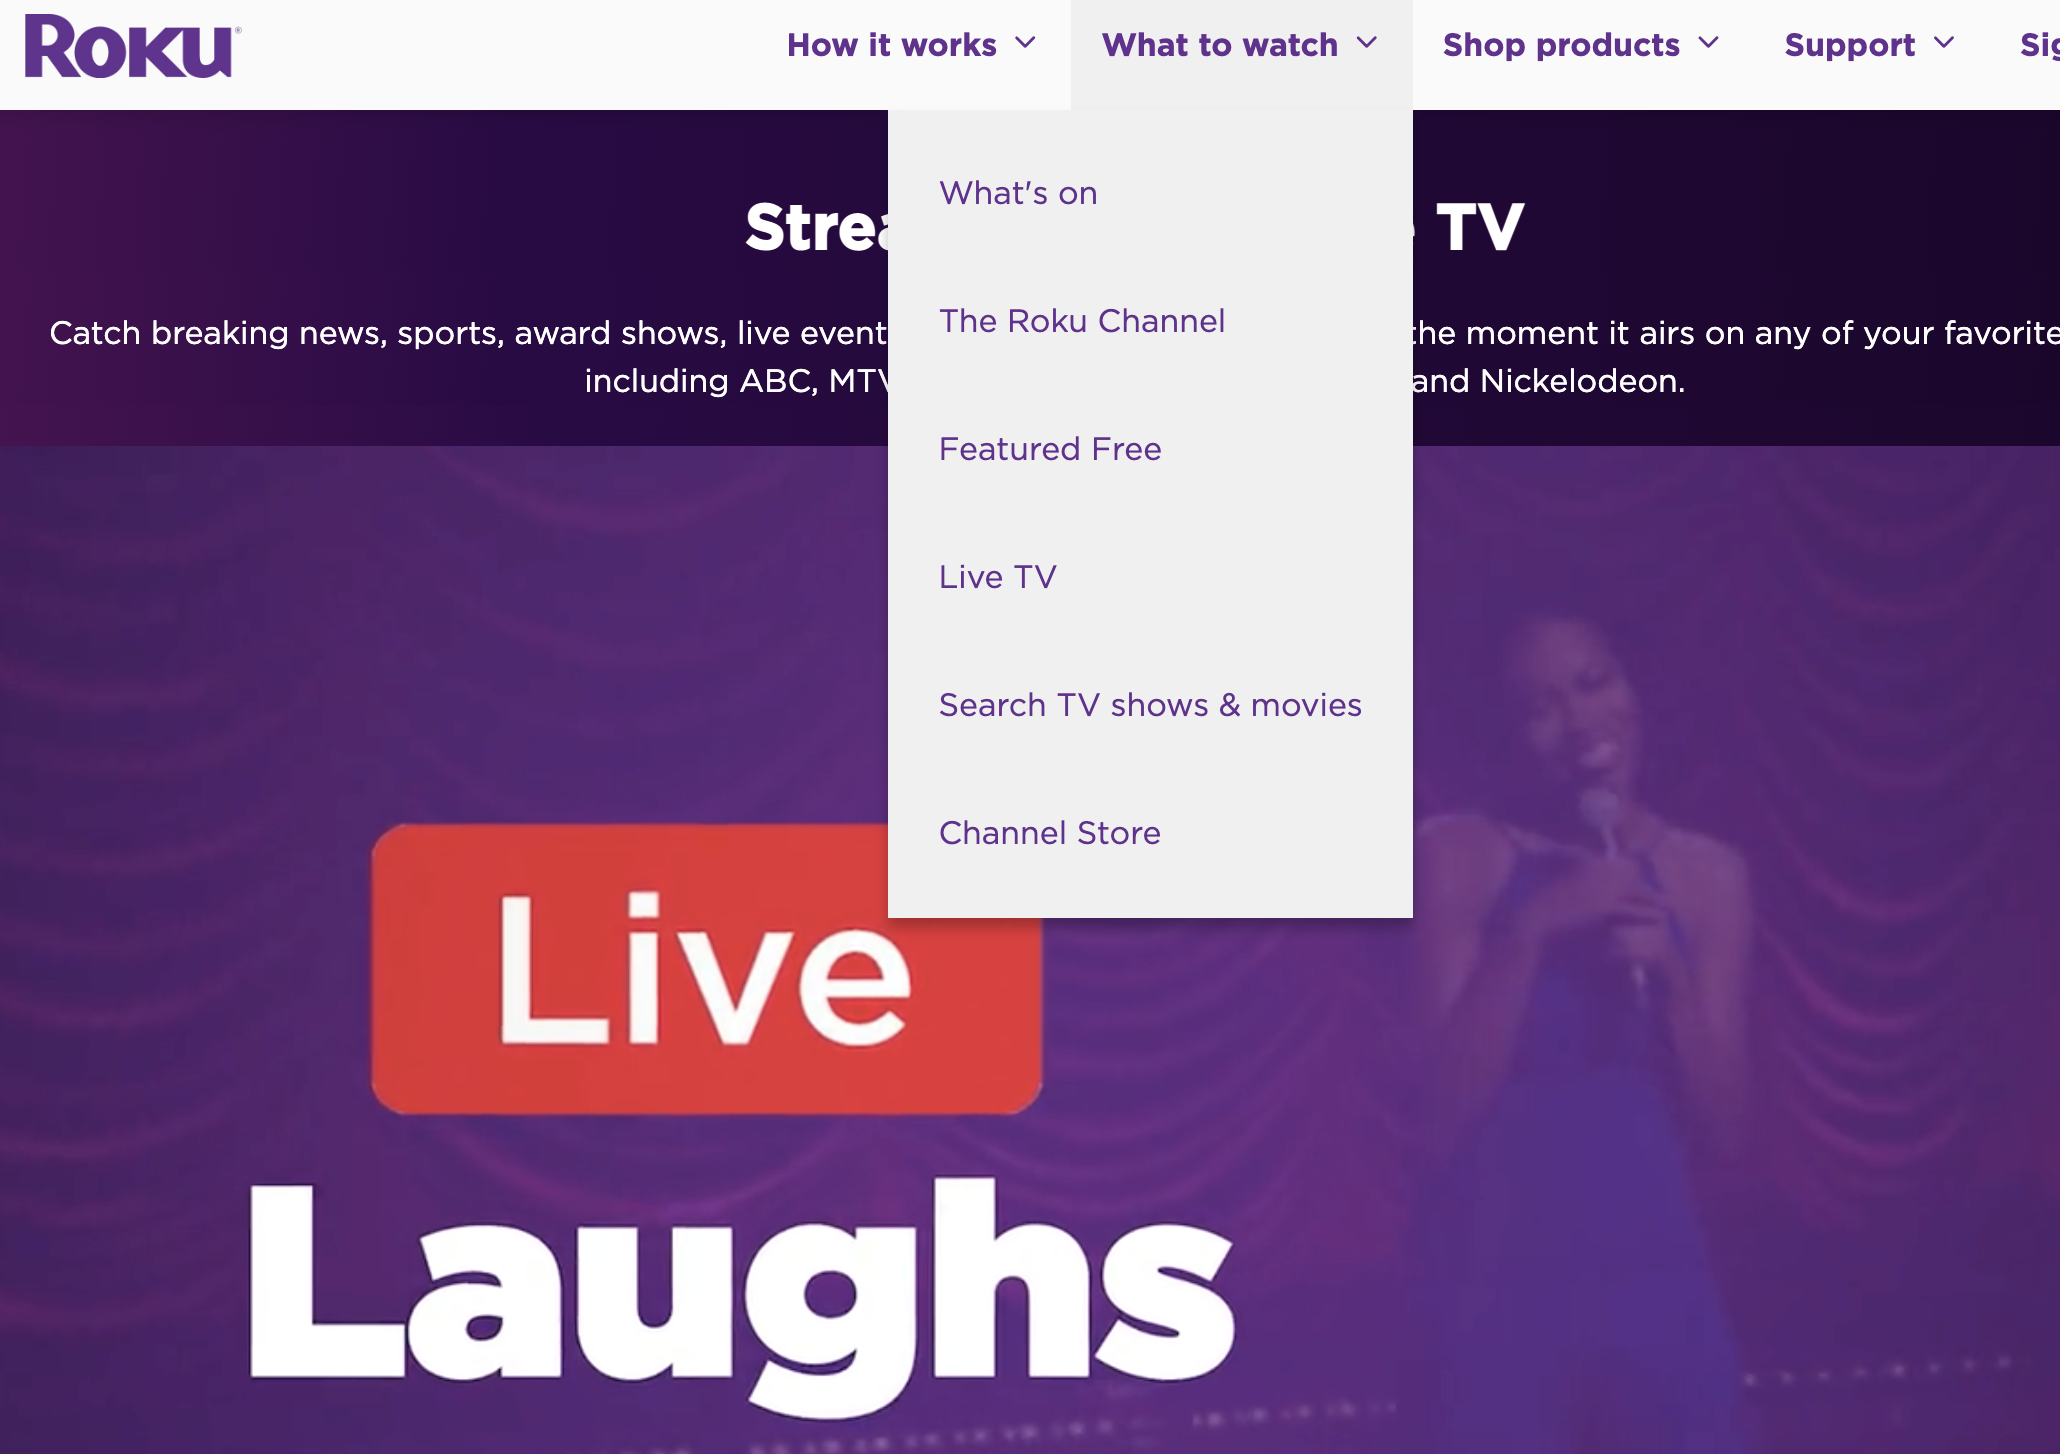
Task: Click the 'How it works' chevron icon
Action: [x=1026, y=42]
